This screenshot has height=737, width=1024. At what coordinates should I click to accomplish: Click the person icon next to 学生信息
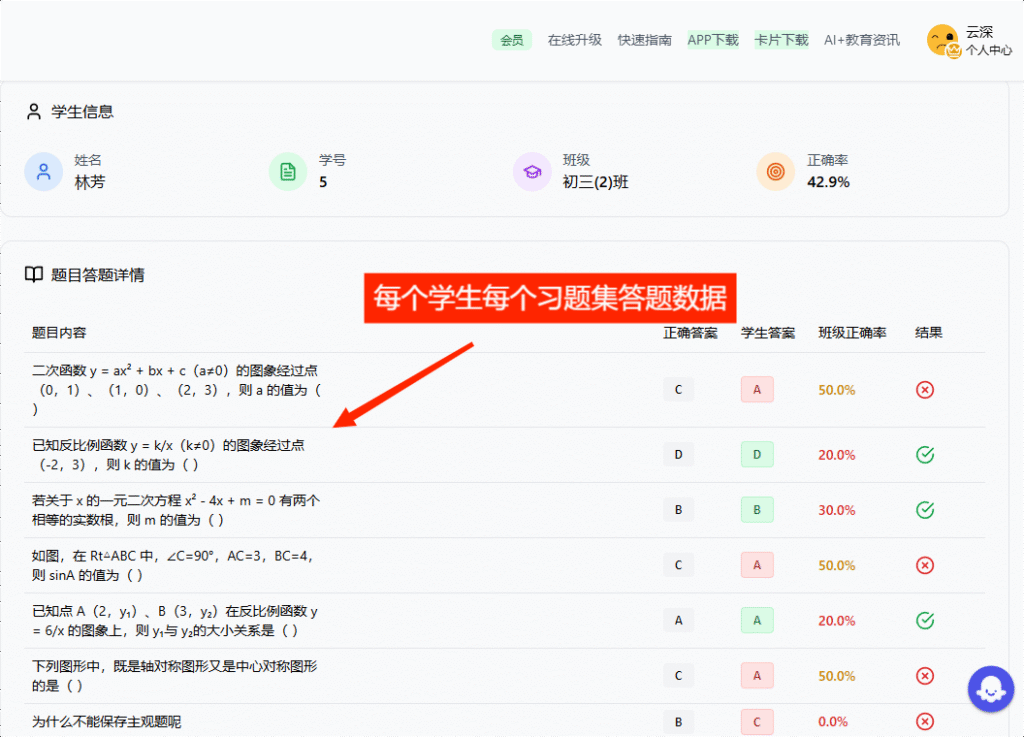click(x=34, y=112)
